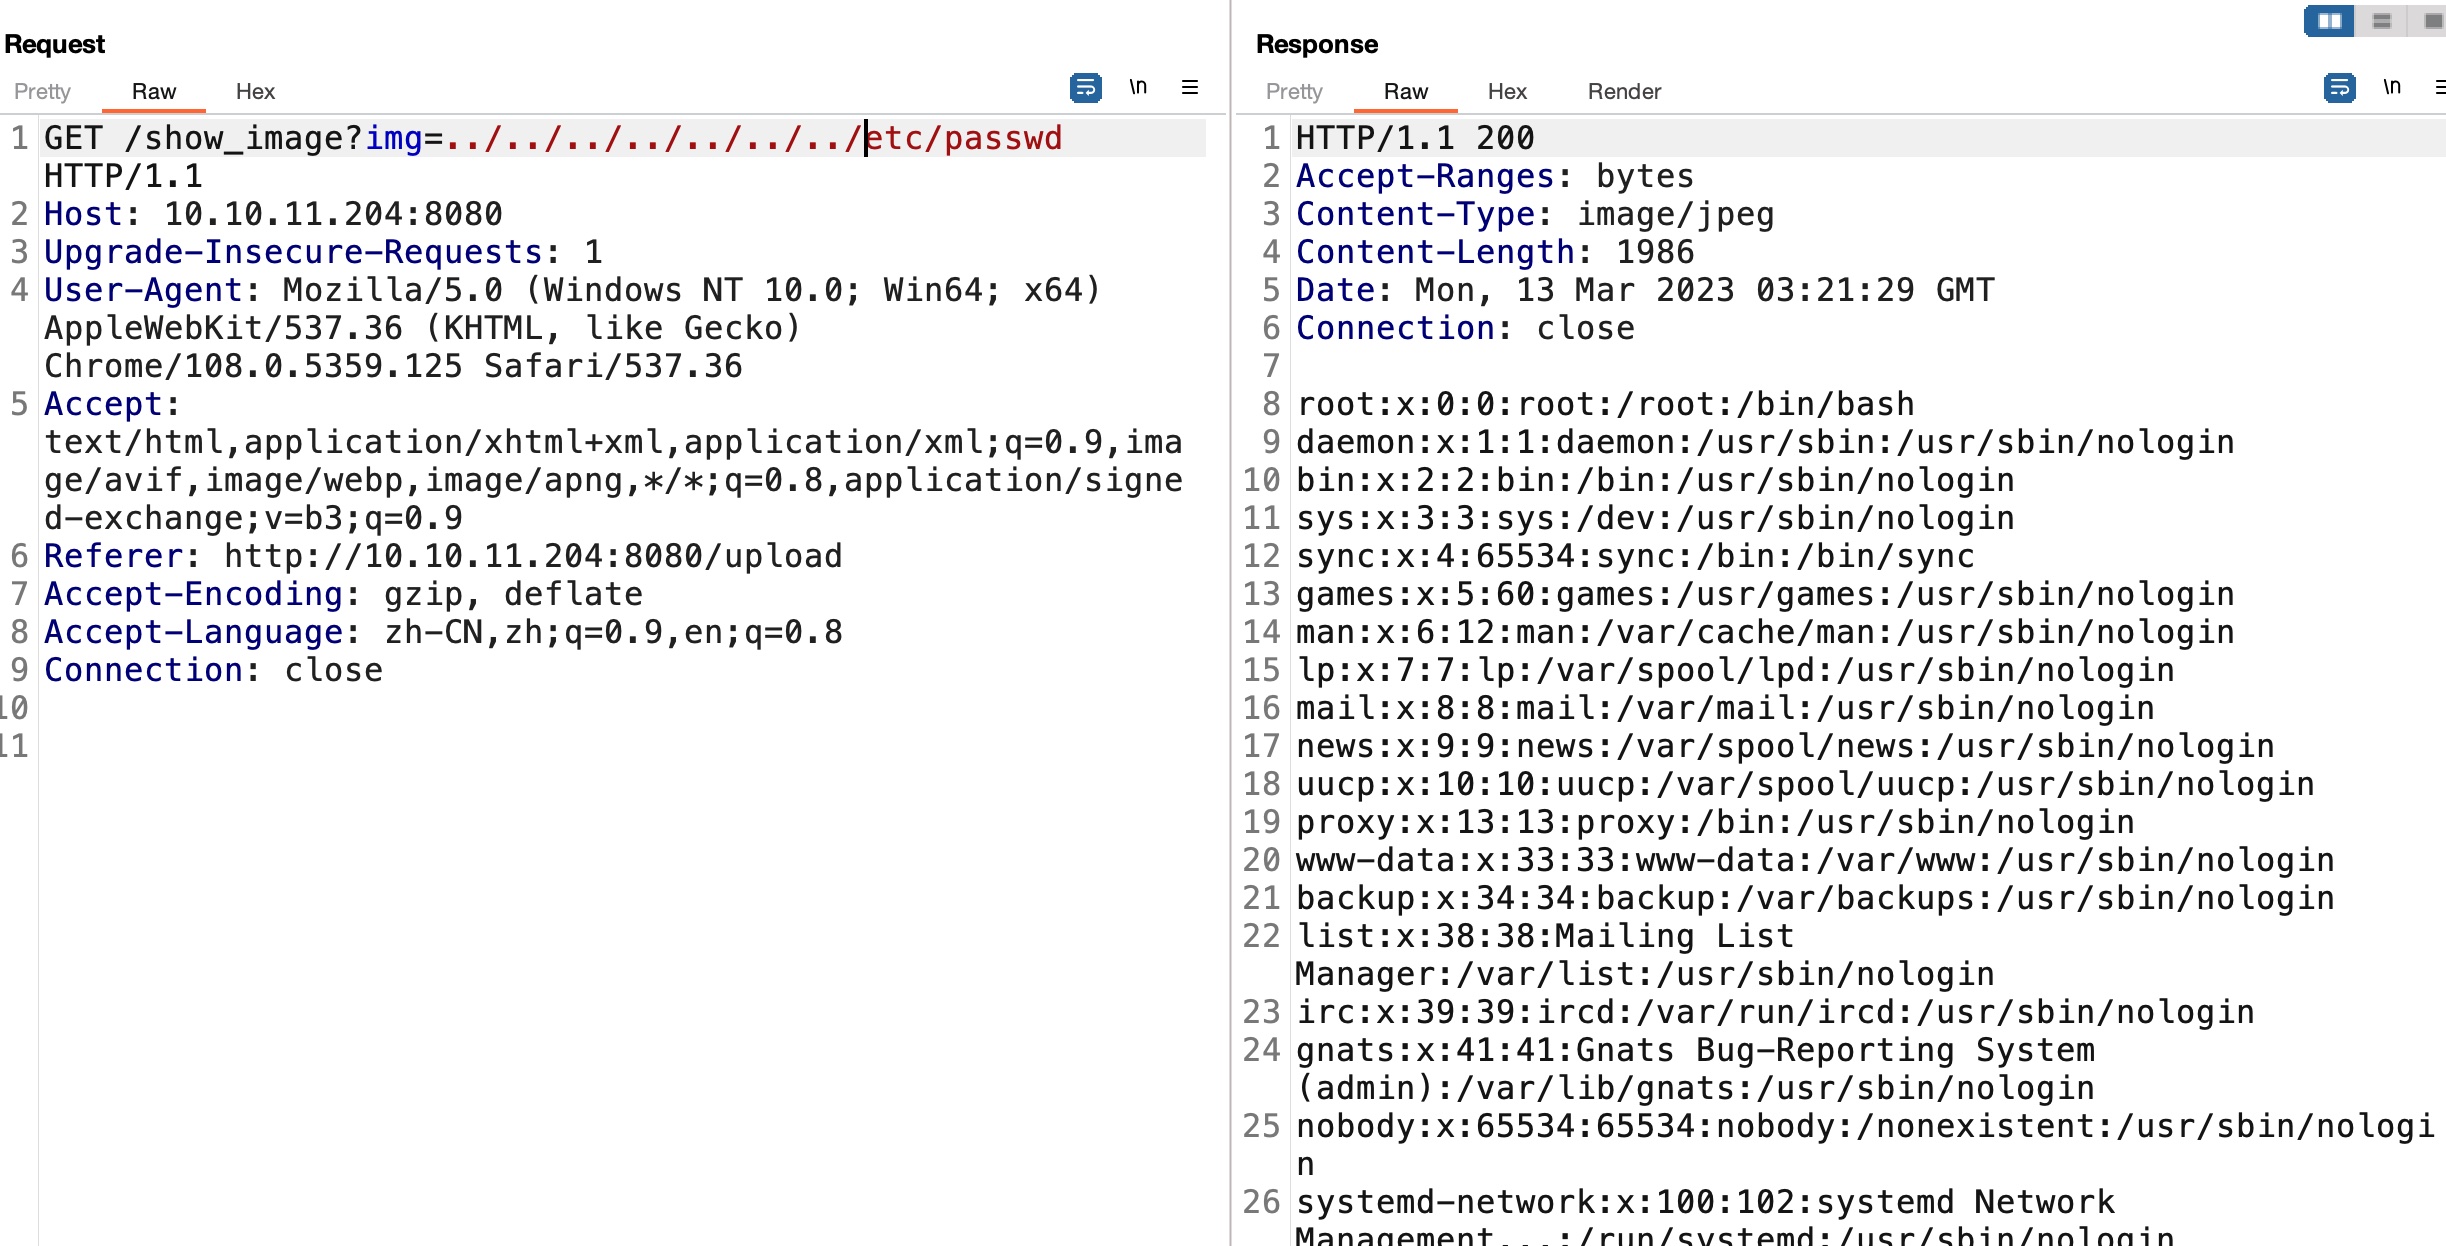Open the Request Pretty tab
The height and width of the screenshot is (1246, 2446).
pos(42,91)
